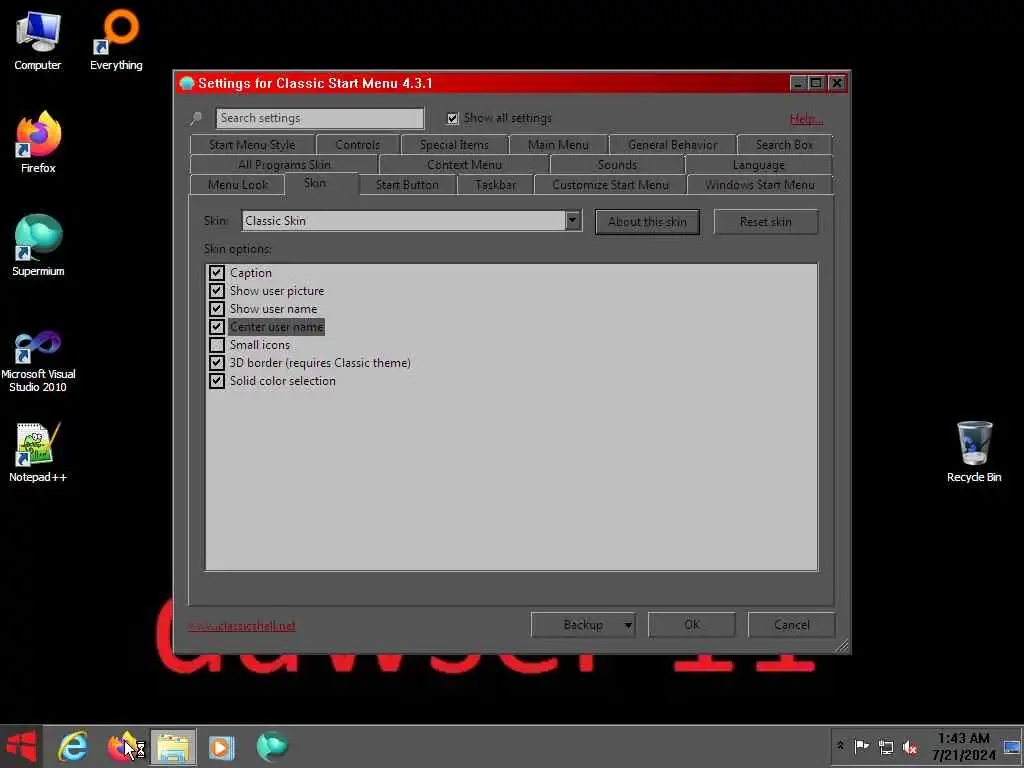The height and width of the screenshot is (768, 1024).
Task: Go to the Taskbar tab
Action: click(496, 185)
